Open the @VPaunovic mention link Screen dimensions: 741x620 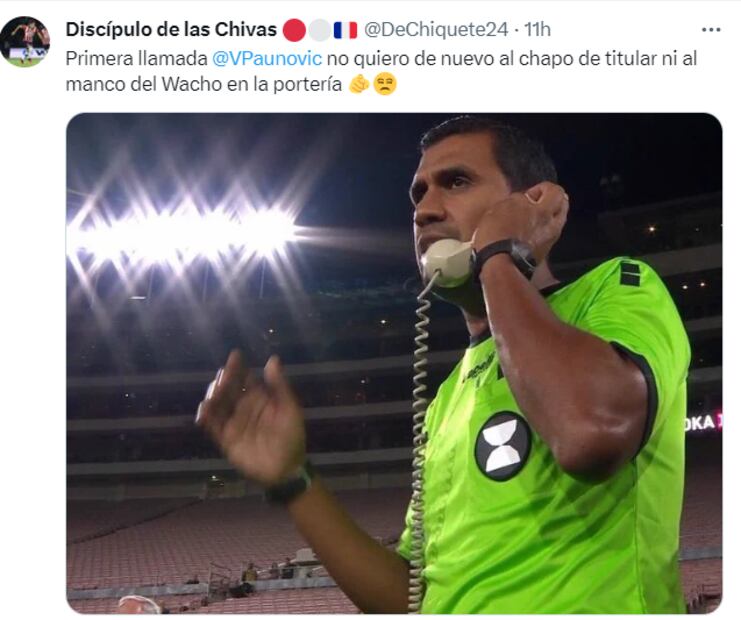(267, 59)
